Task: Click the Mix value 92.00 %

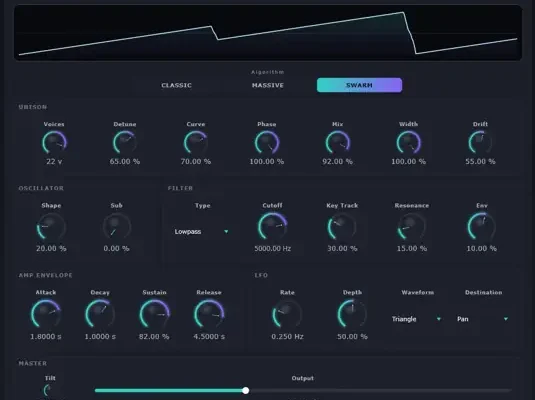Action: 337,161
